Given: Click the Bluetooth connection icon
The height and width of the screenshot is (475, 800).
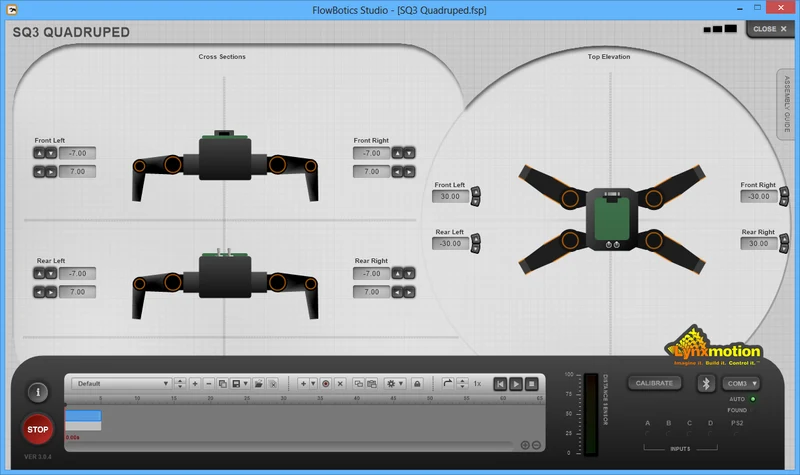Looking at the screenshot, I should [706, 383].
